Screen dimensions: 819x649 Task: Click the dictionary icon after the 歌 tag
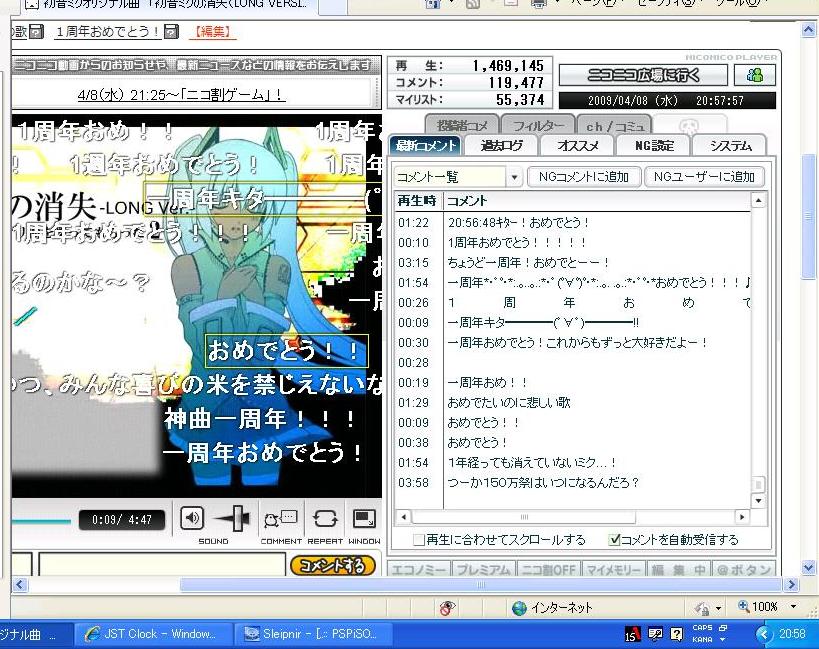36,32
